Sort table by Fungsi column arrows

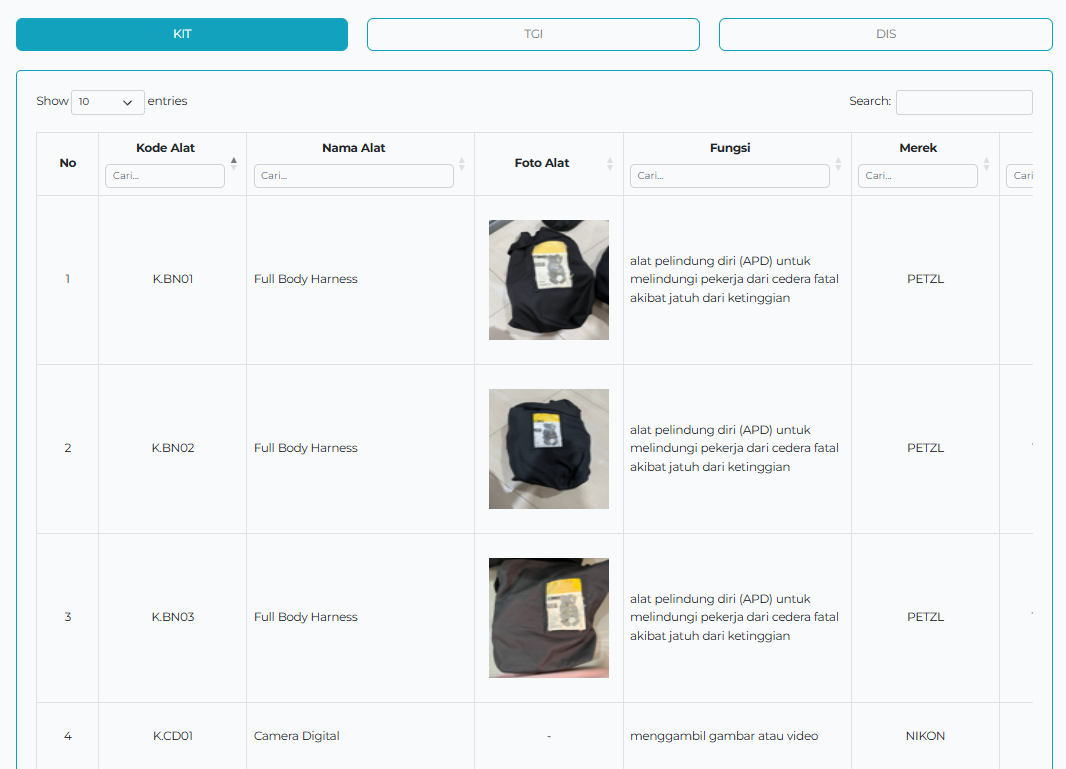(838, 164)
